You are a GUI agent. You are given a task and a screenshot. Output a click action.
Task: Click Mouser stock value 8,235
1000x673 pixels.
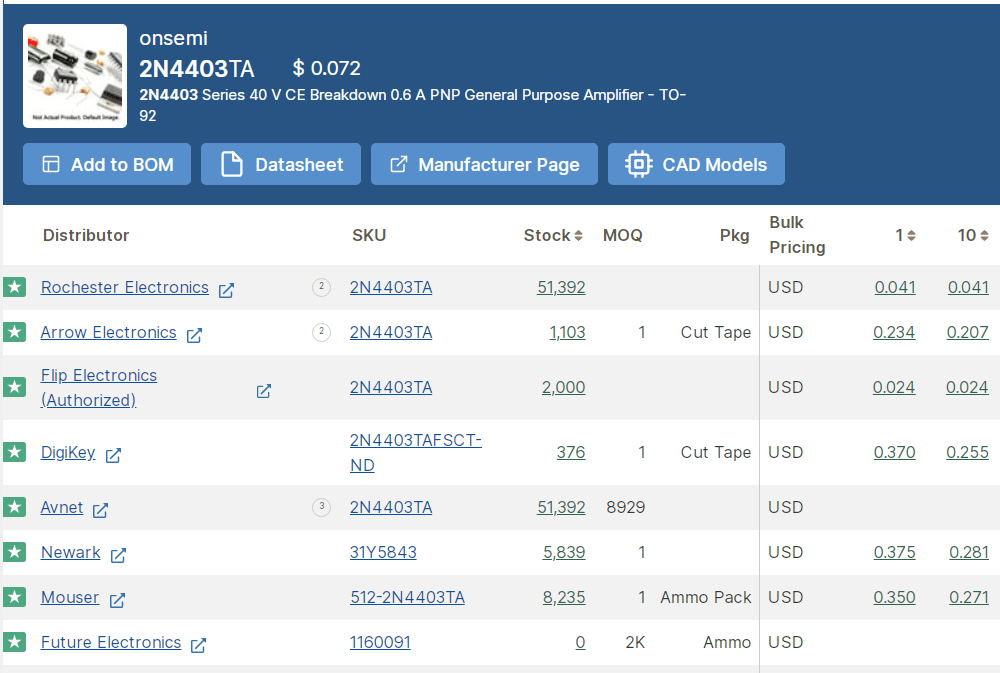564,597
